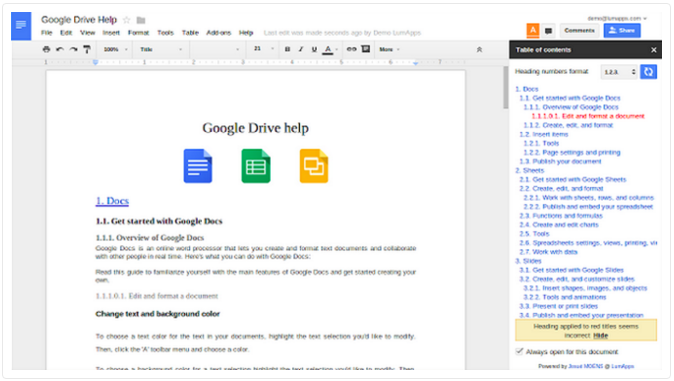
Task: Open the Help menu
Action: pyautogui.click(x=246, y=33)
